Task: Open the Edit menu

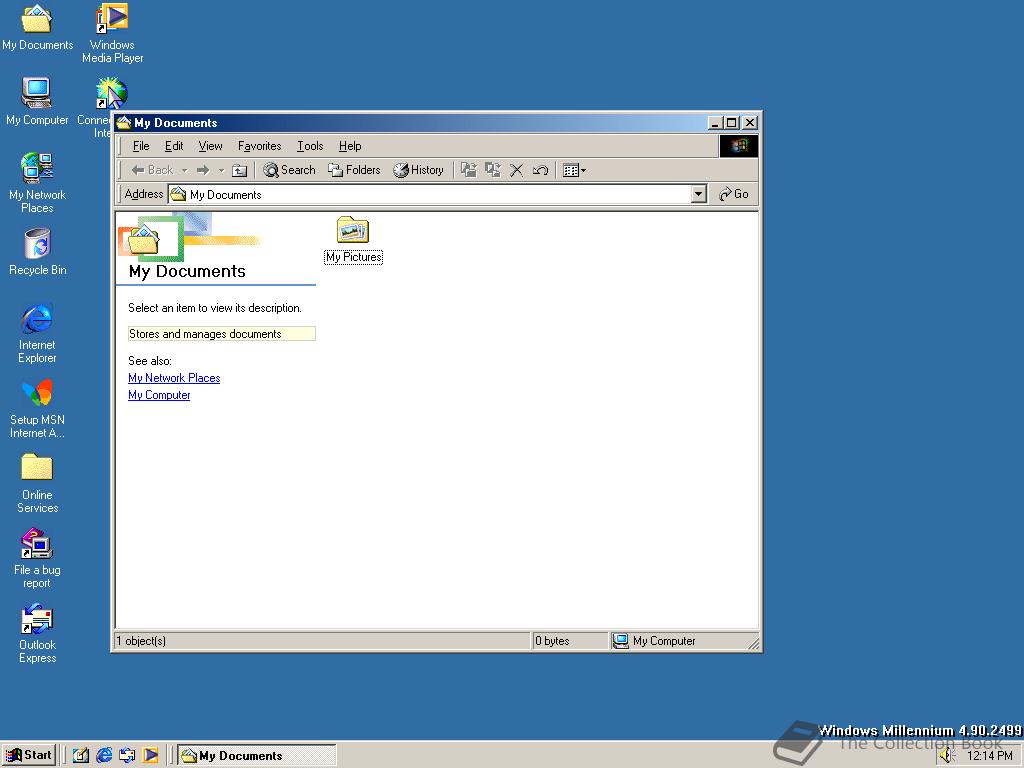Action: (x=174, y=146)
